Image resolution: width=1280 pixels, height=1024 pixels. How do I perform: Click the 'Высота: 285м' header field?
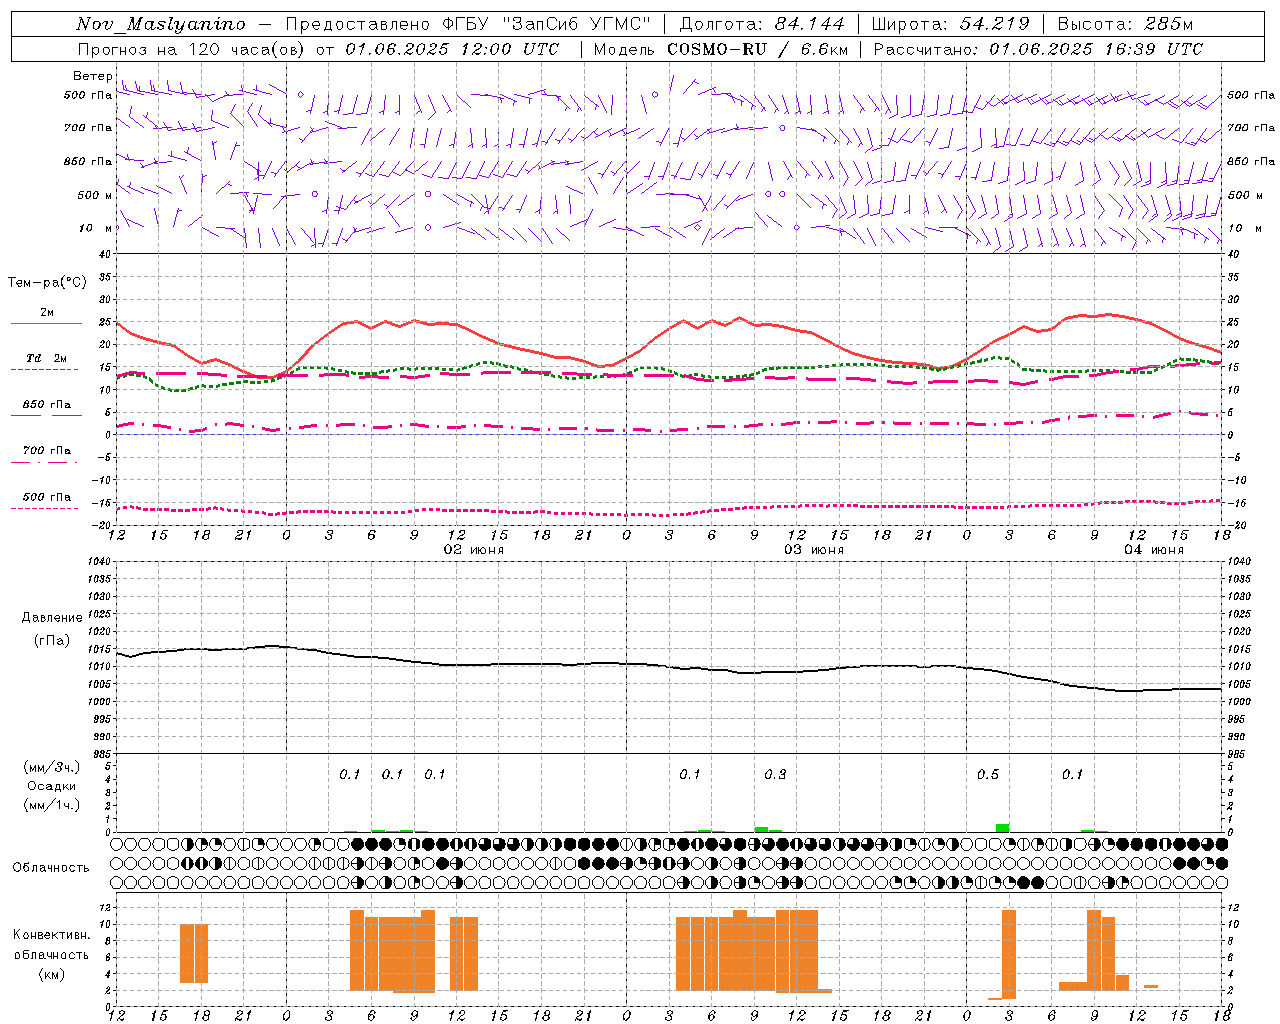[1125, 24]
